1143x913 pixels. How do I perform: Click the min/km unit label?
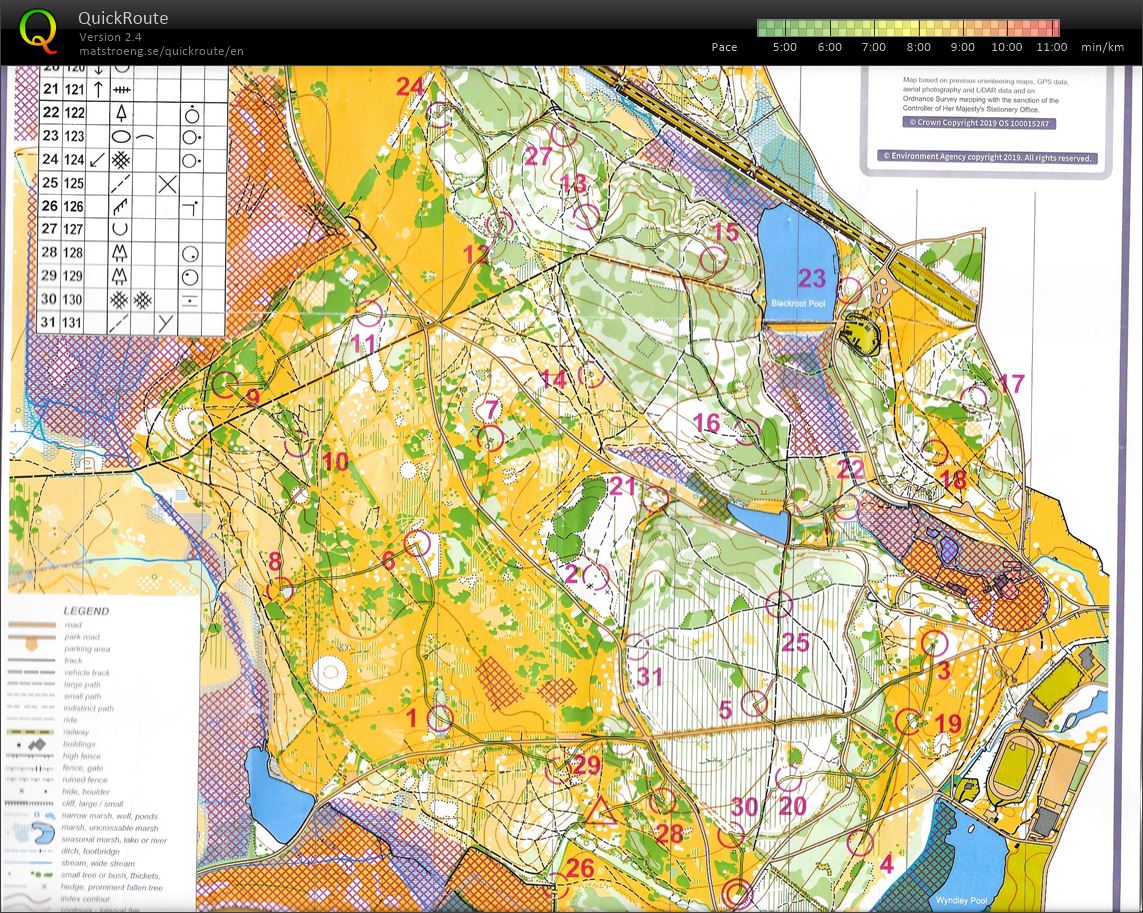1102,47
